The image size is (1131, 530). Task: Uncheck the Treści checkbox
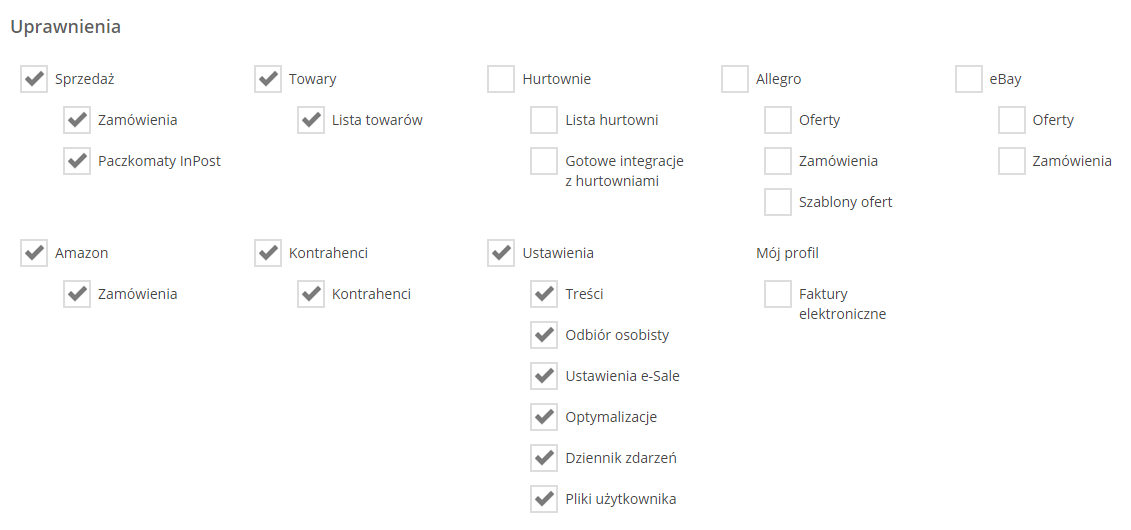(544, 294)
